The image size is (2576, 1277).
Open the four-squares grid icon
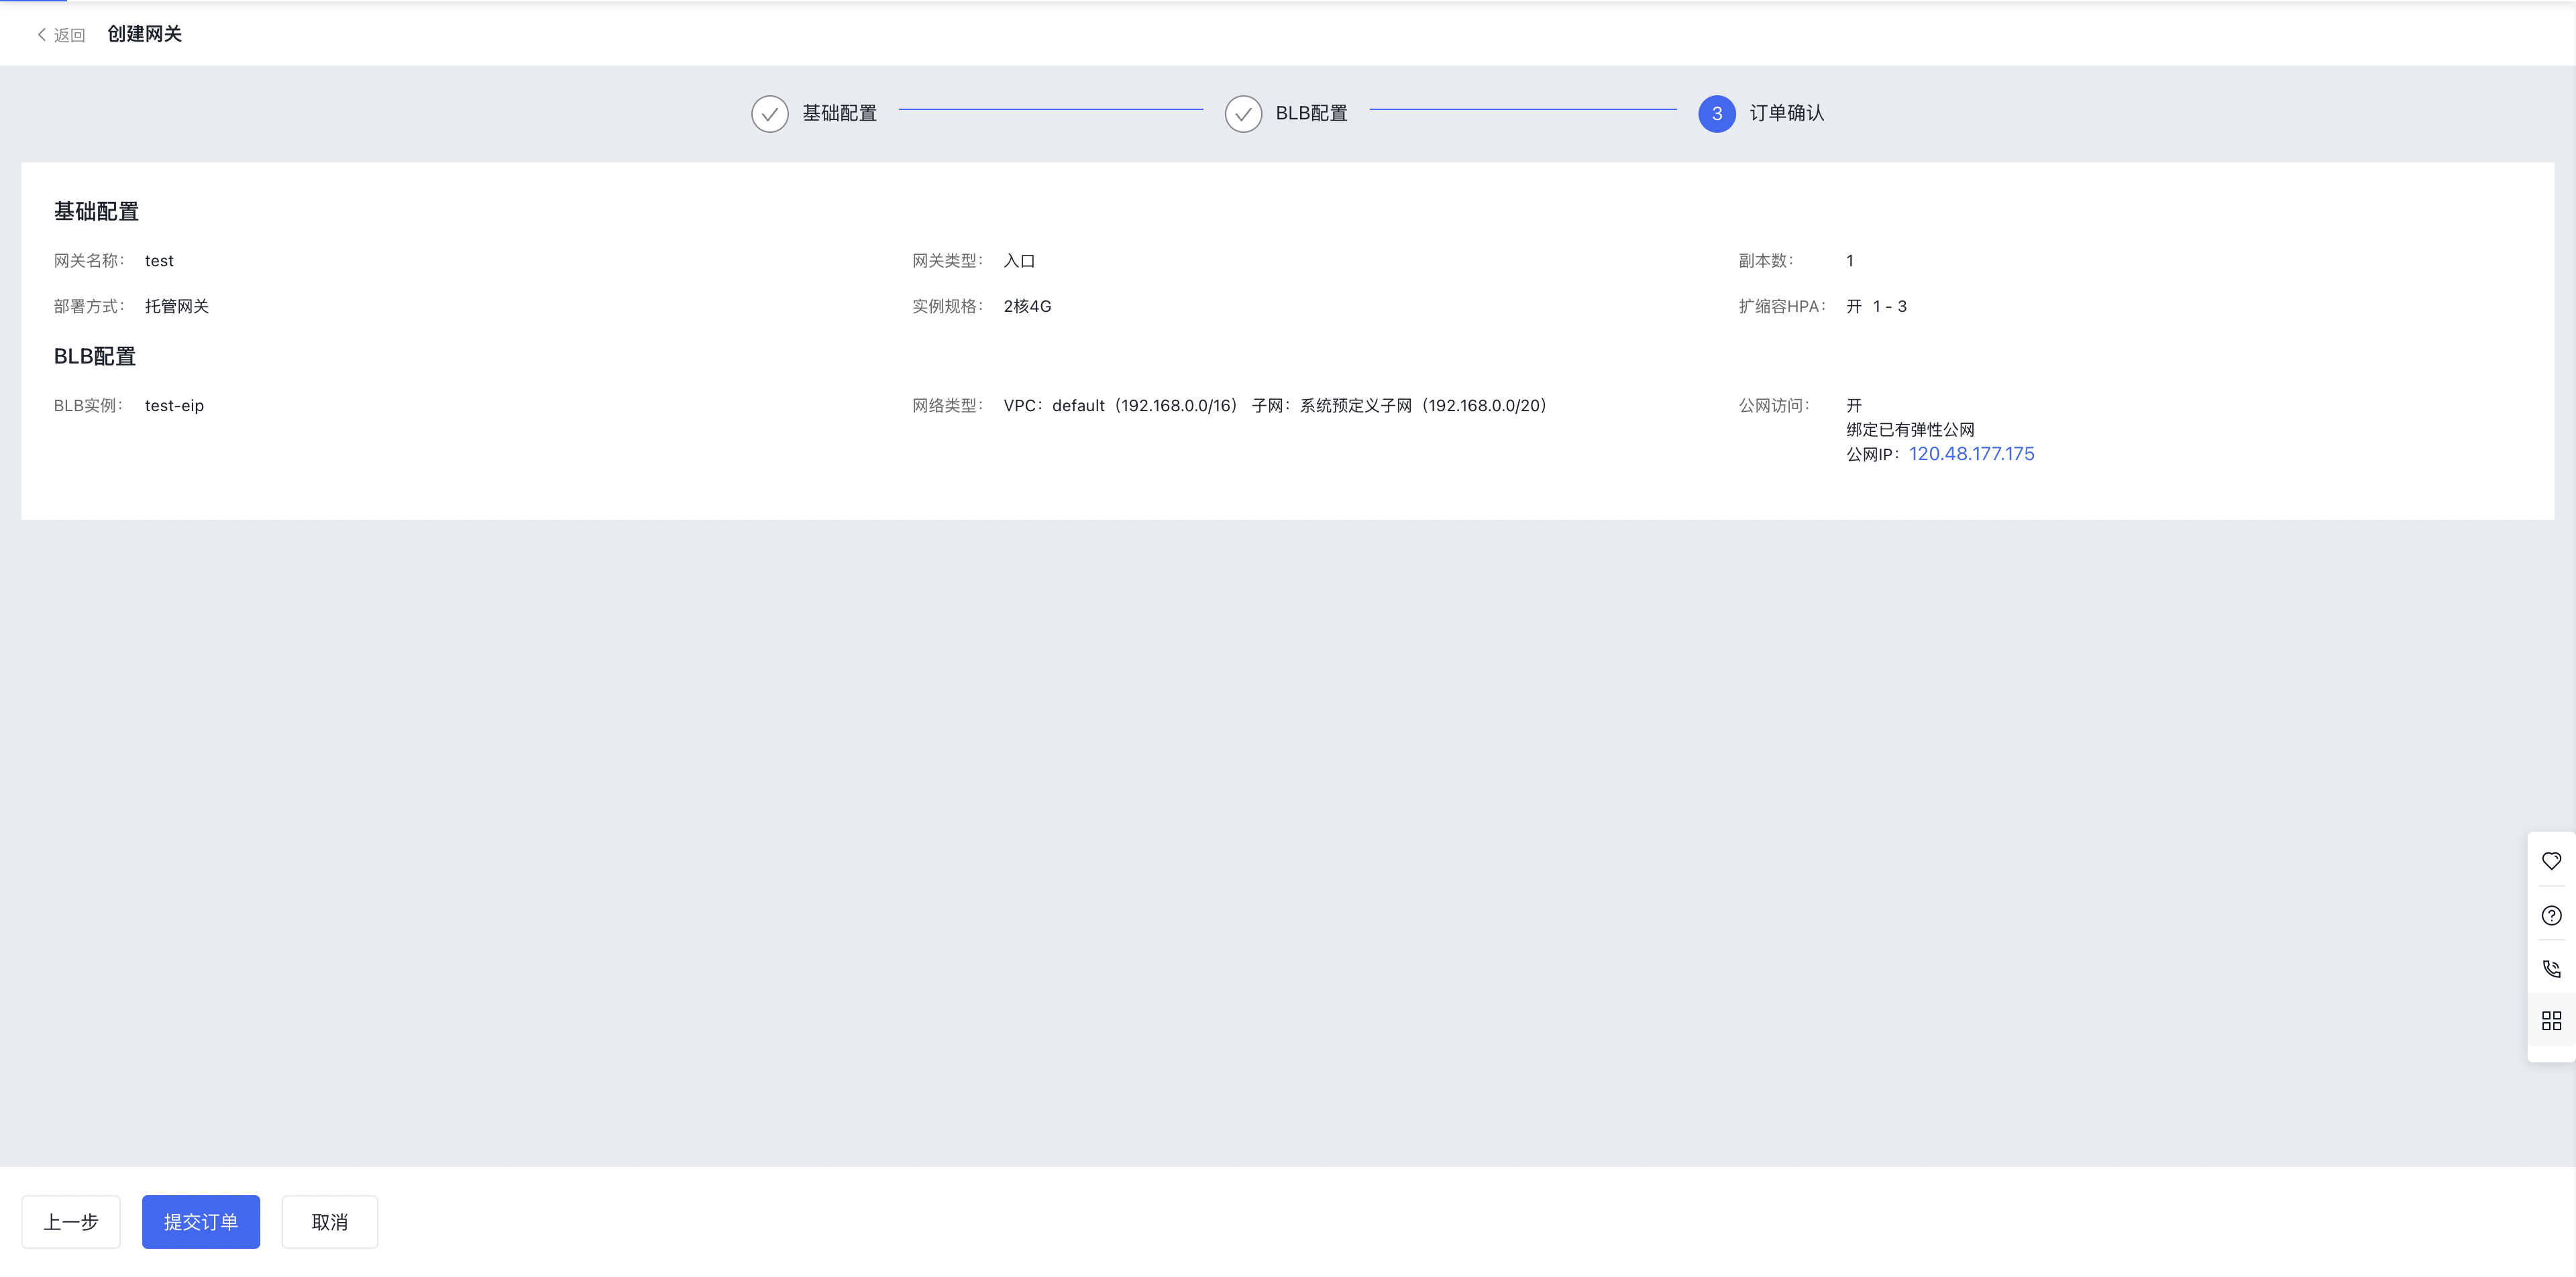pyautogui.click(x=2551, y=1020)
